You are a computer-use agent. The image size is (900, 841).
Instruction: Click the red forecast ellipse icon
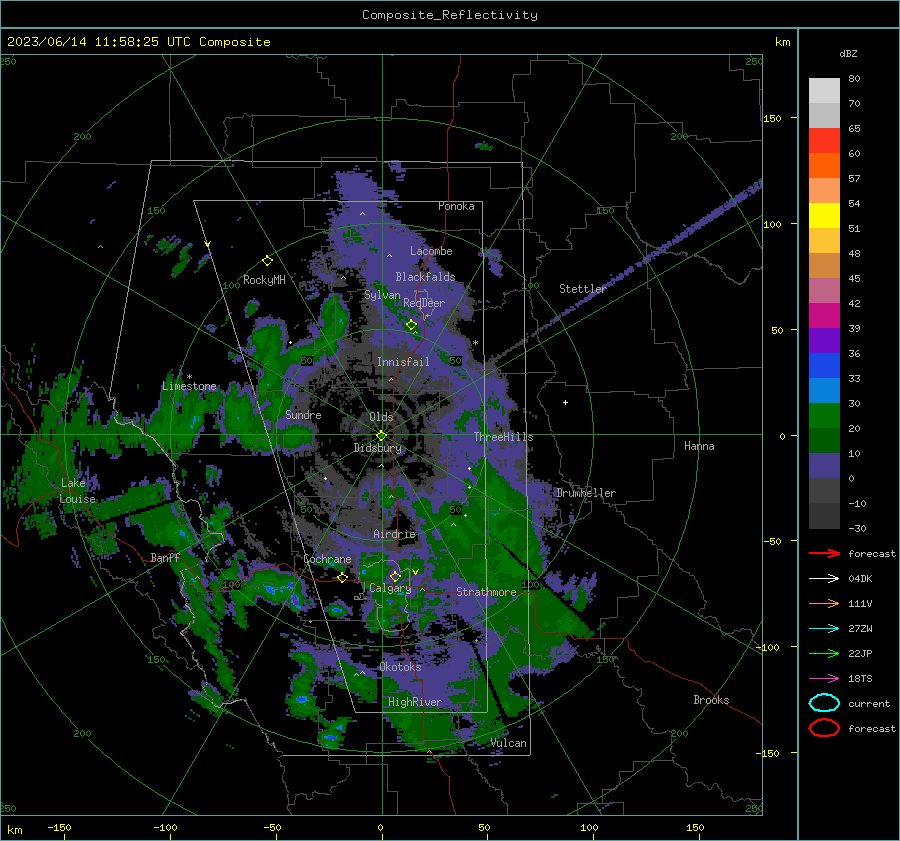(x=824, y=728)
